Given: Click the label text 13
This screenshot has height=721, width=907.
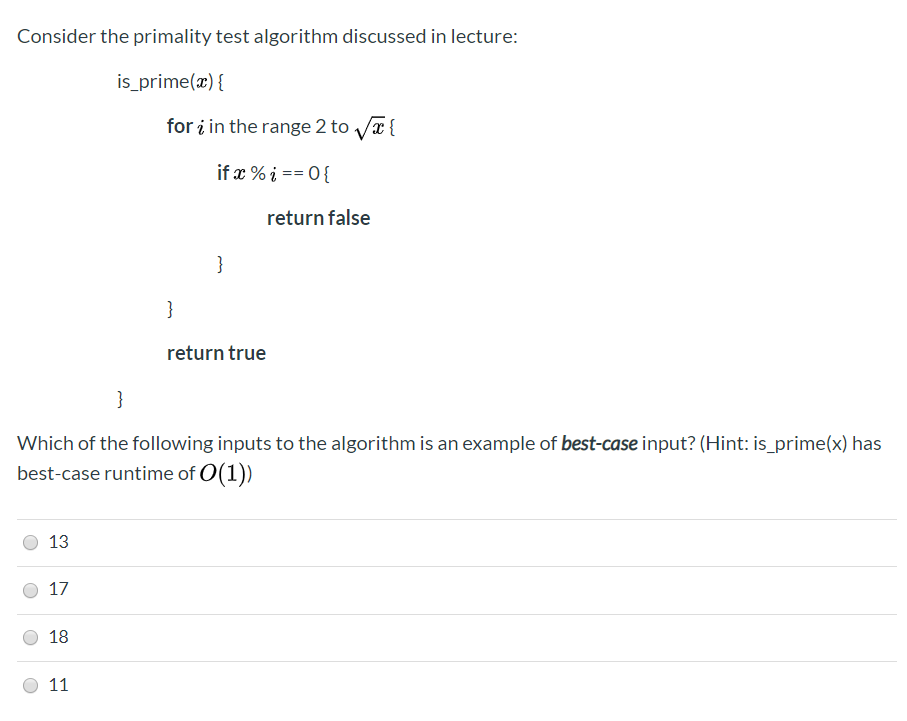Looking at the screenshot, I should point(57,542).
